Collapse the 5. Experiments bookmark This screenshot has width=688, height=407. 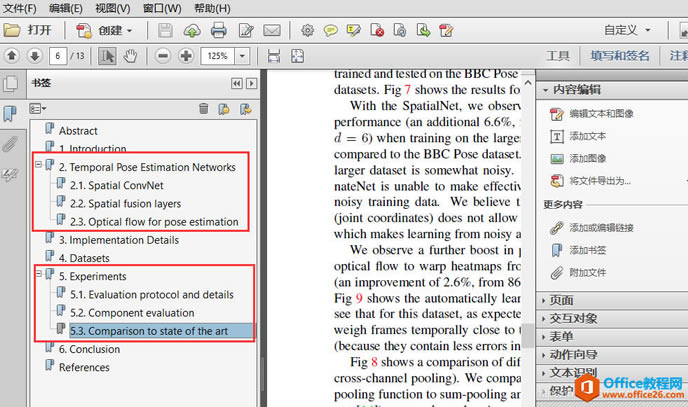(39, 274)
